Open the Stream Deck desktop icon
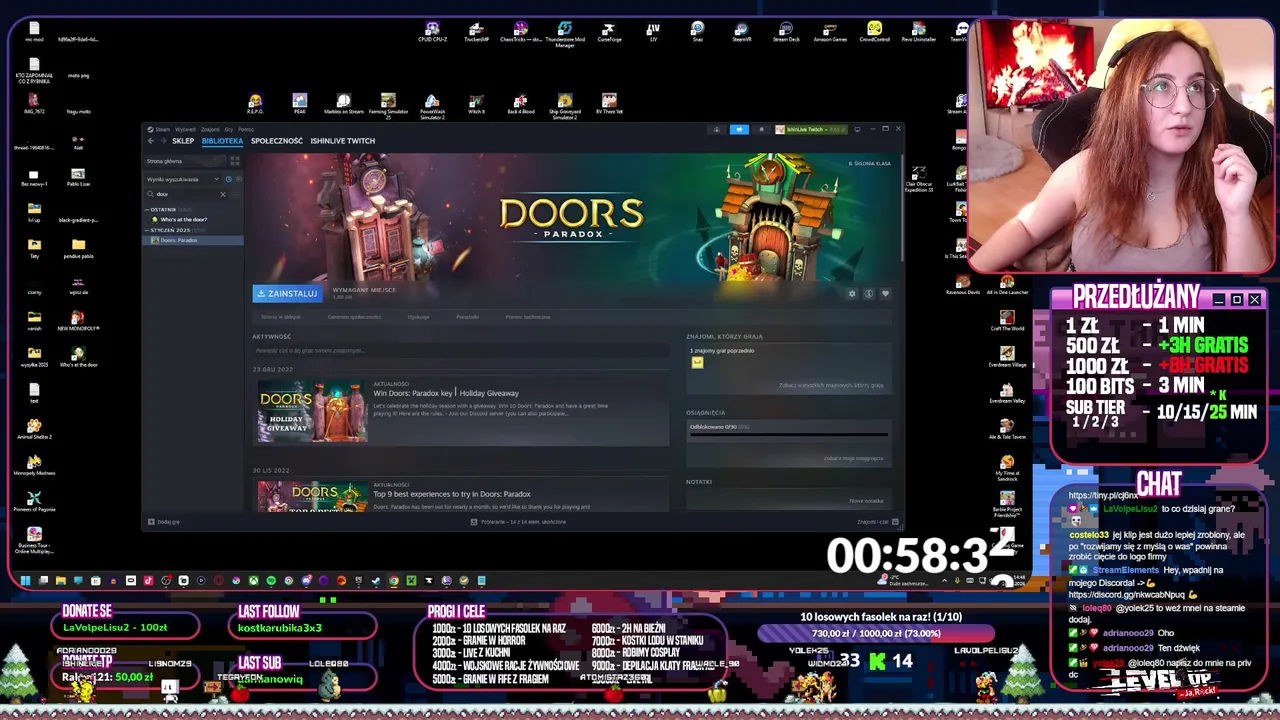 [786, 32]
